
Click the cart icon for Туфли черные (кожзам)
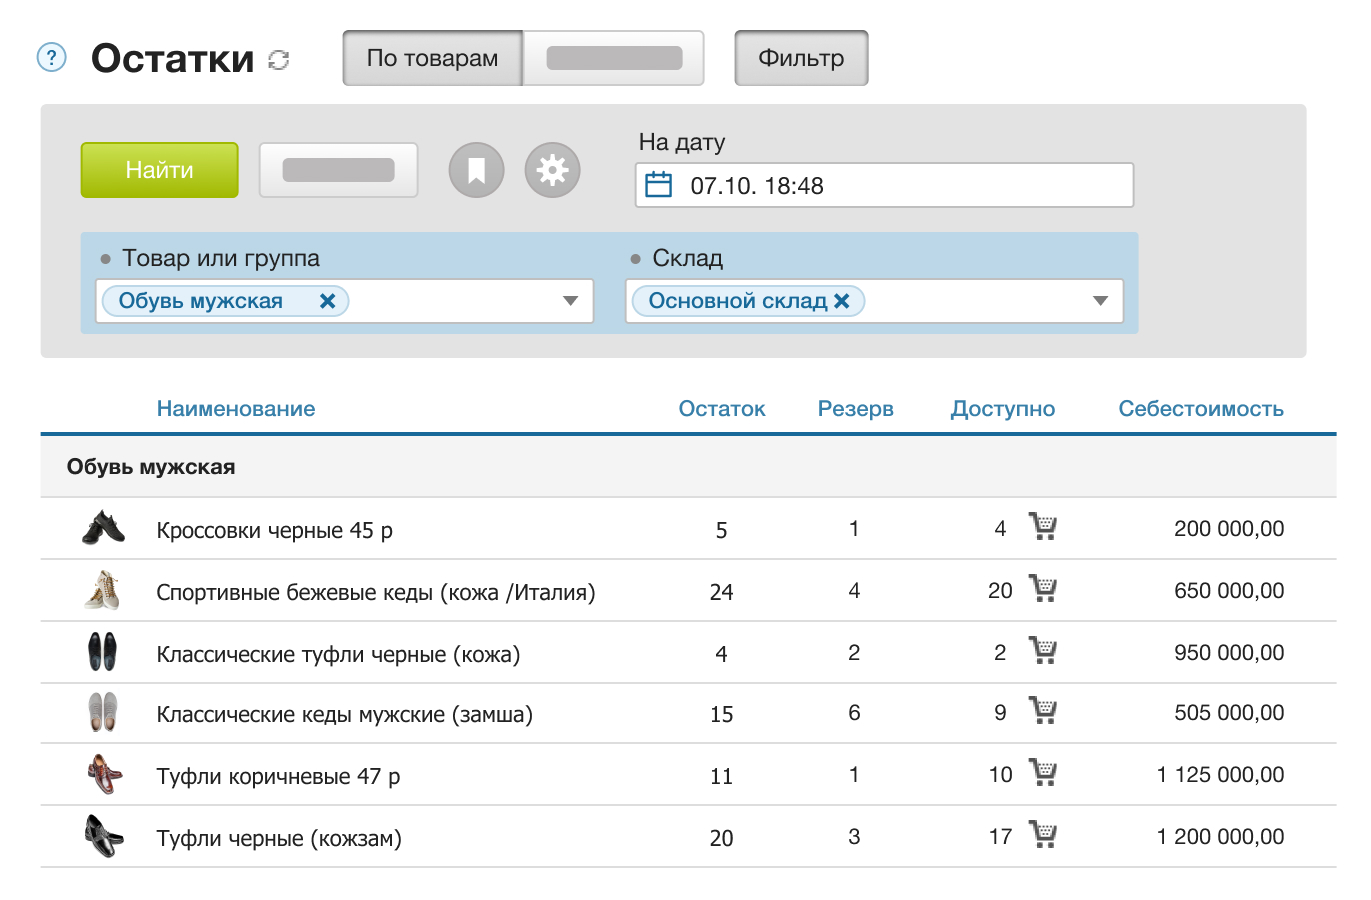coord(1043,834)
